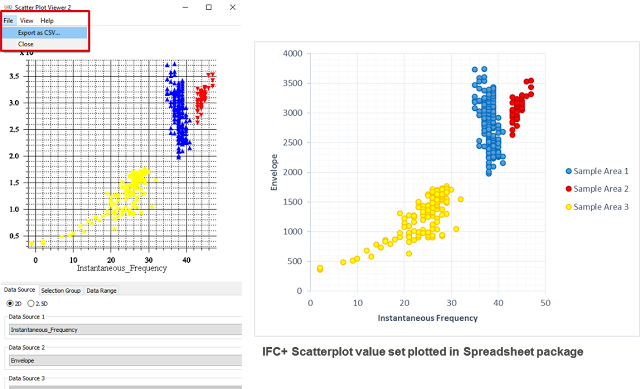Click the 40 x-axis tick in viewer
640x389 pixels.
tap(186, 260)
